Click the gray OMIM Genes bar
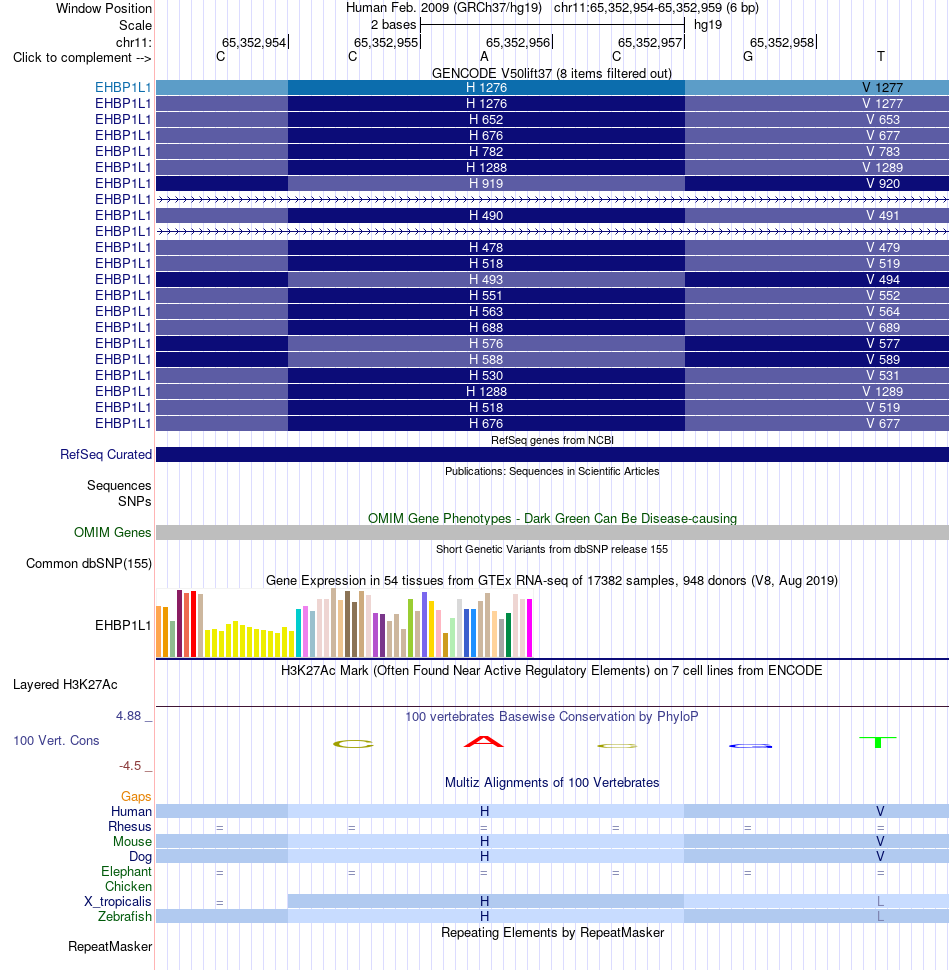Image resolution: width=950 pixels, height=970 pixels. [x=552, y=533]
